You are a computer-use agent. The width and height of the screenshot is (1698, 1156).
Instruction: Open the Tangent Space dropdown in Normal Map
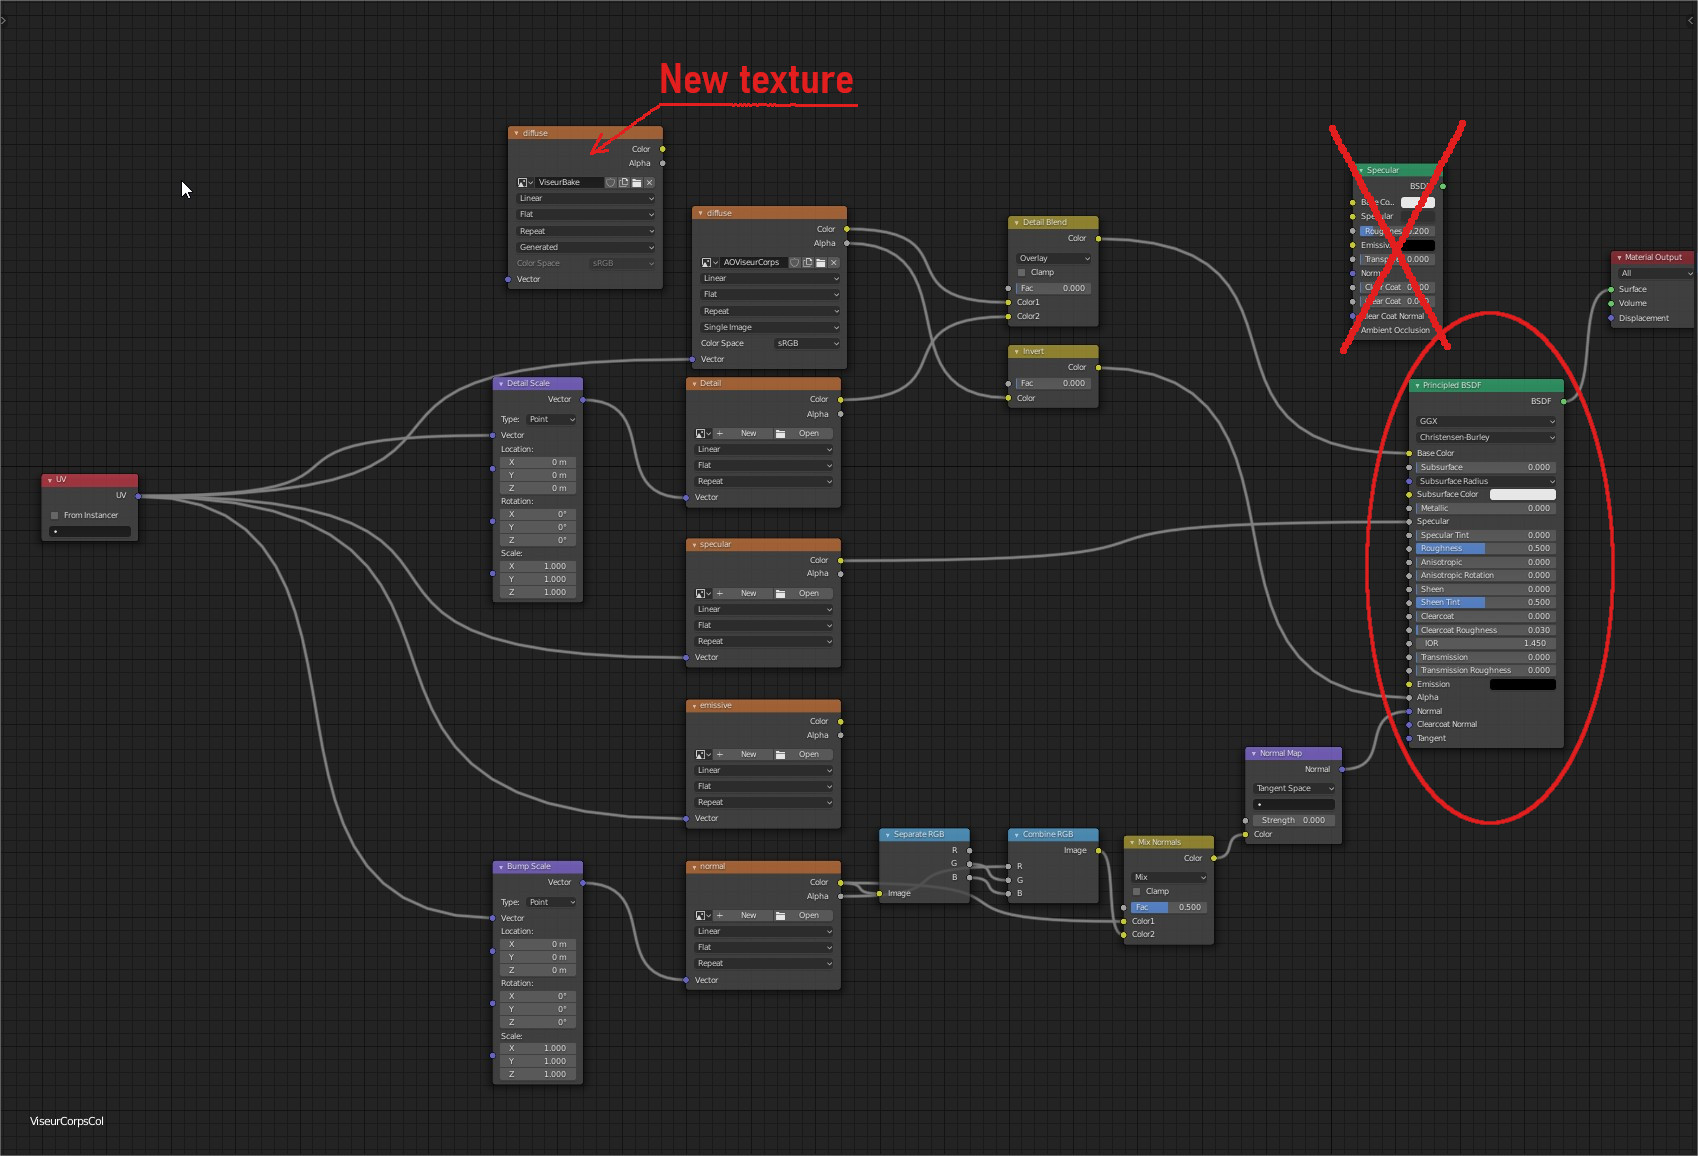(1294, 789)
